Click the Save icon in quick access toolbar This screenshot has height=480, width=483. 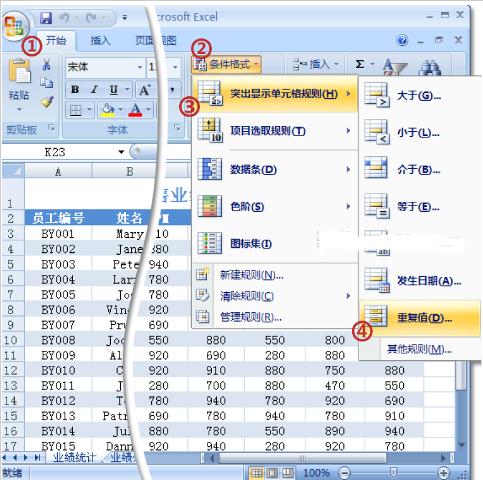46,17
